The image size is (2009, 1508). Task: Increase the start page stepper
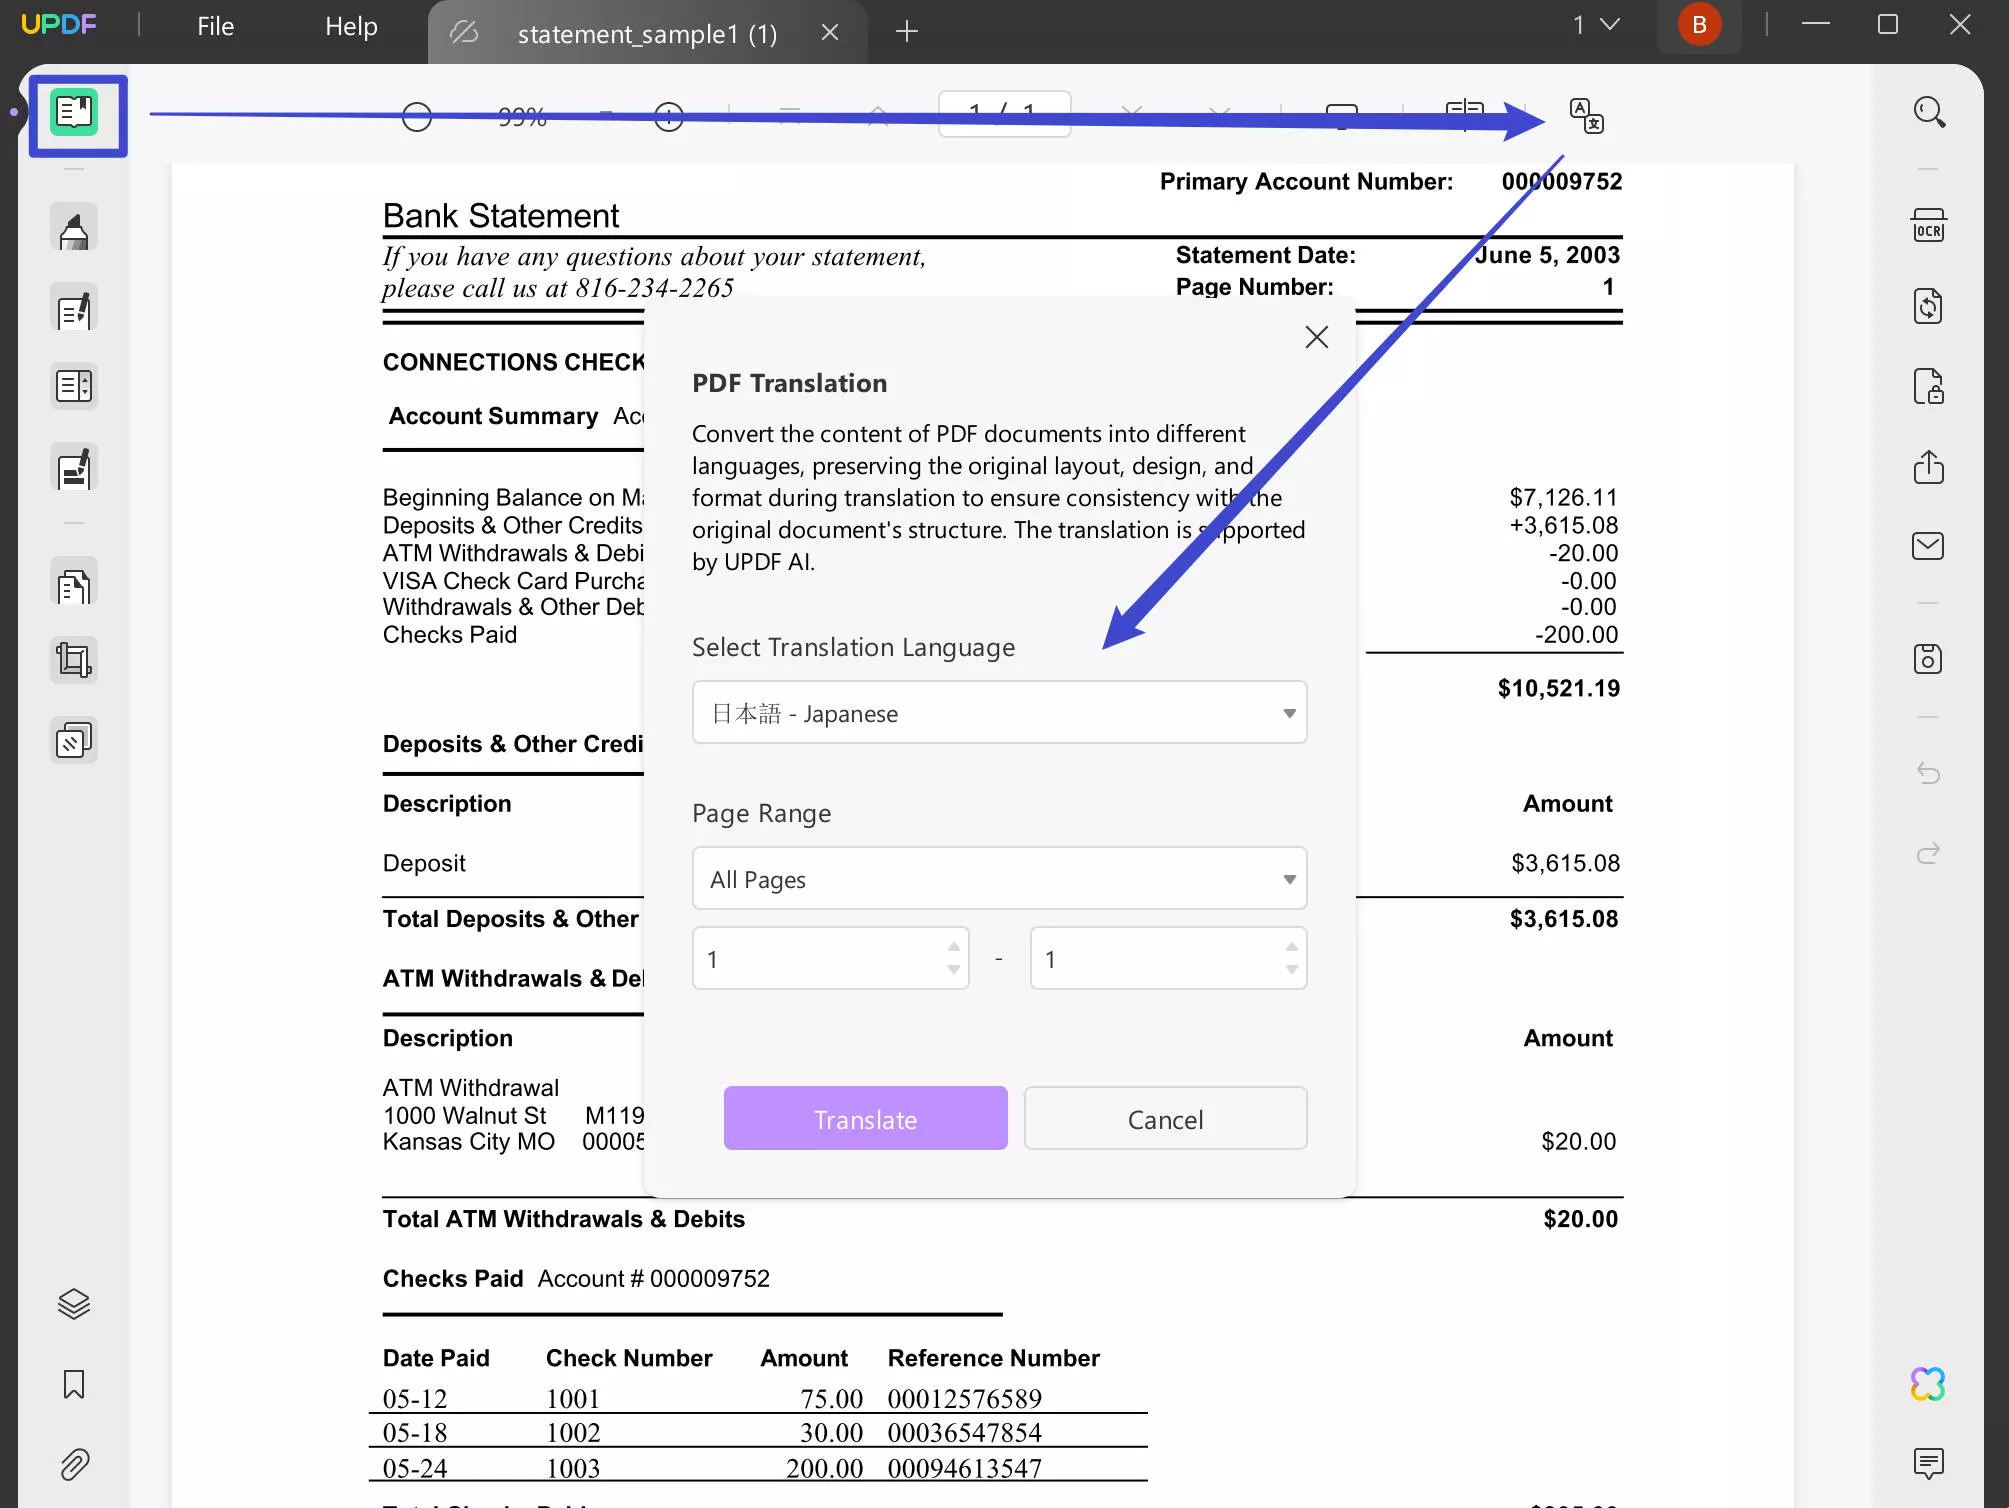pyautogui.click(x=954, y=946)
